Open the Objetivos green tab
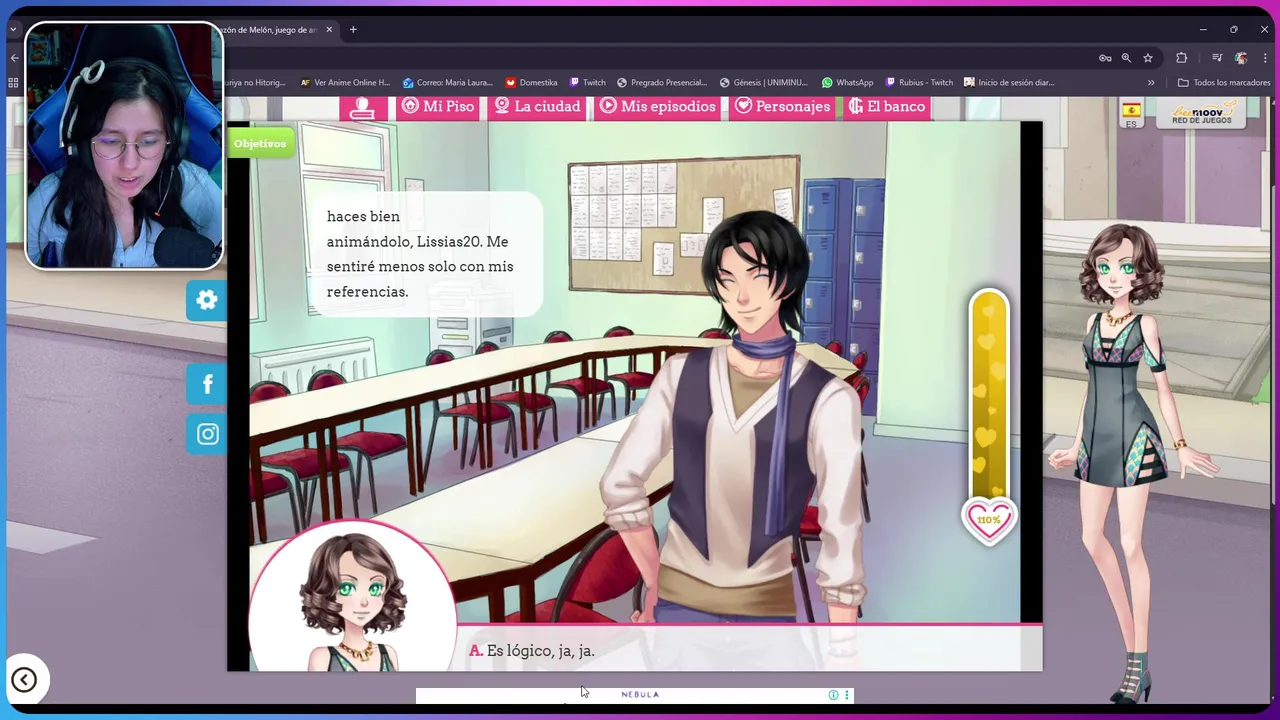 (x=259, y=143)
